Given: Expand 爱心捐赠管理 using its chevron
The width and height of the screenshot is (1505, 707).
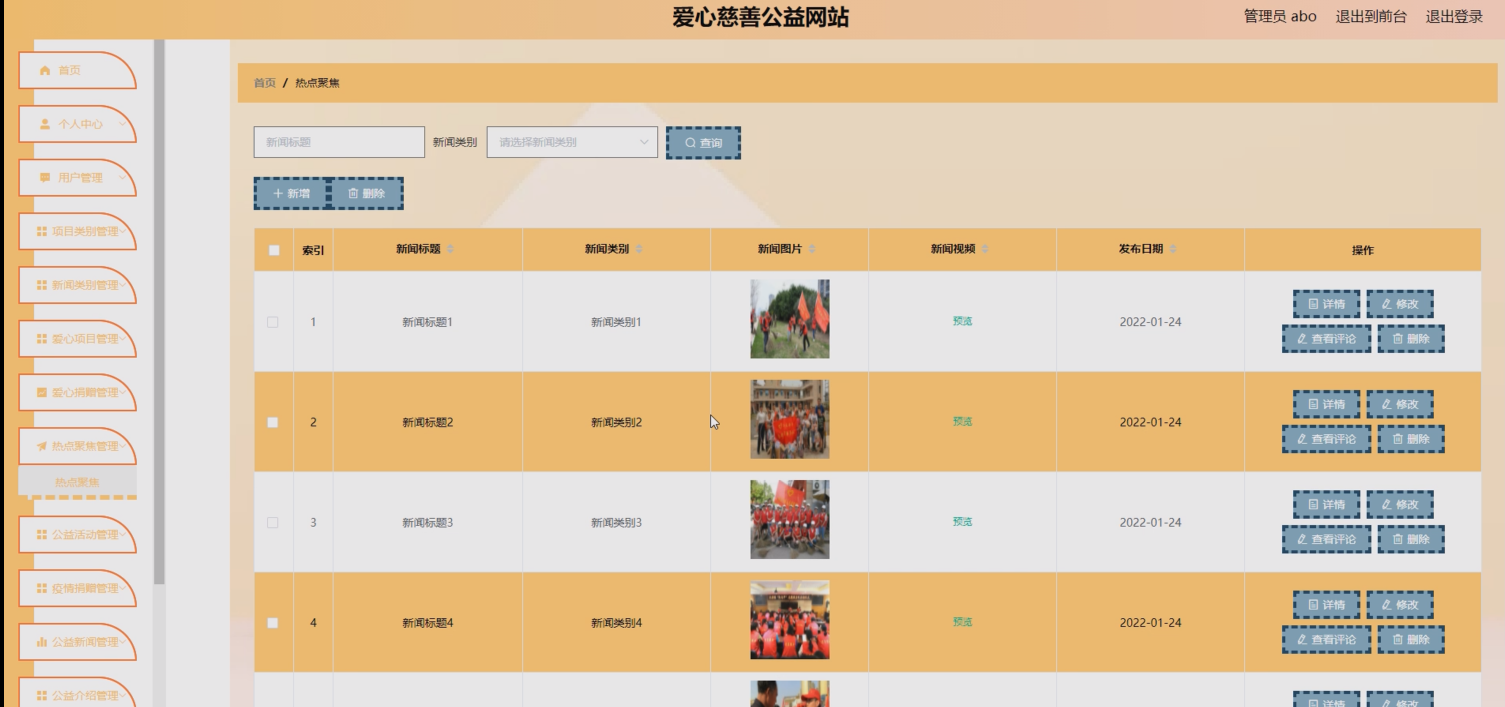Looking at the screenshot, I should (x=123, y=392).
